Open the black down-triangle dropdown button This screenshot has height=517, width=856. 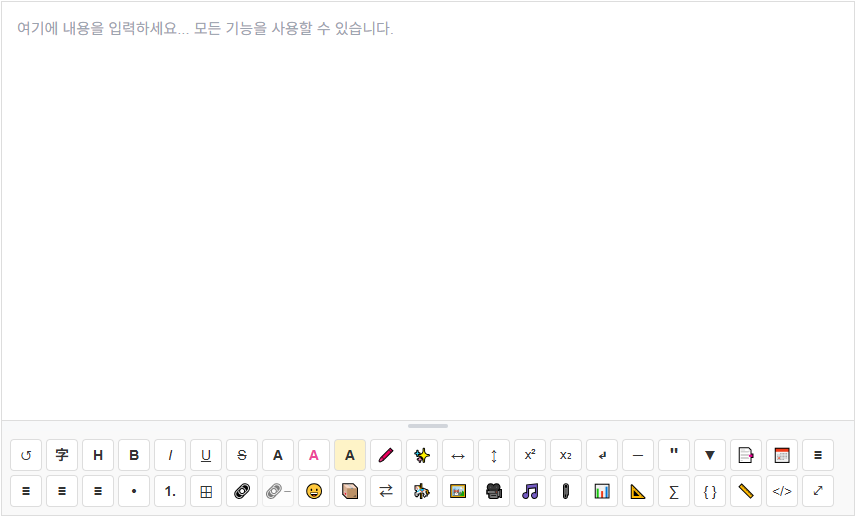pos(710,455)
